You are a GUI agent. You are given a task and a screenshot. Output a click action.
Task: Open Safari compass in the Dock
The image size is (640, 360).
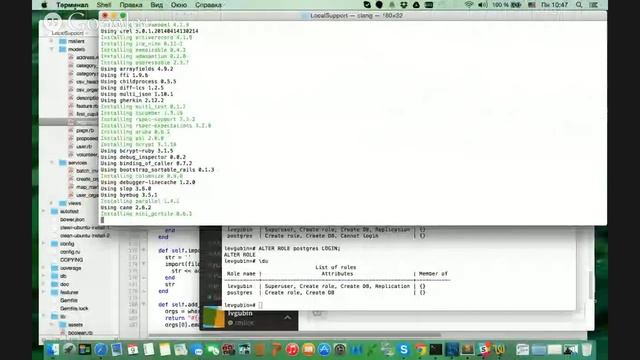(101, 349)
